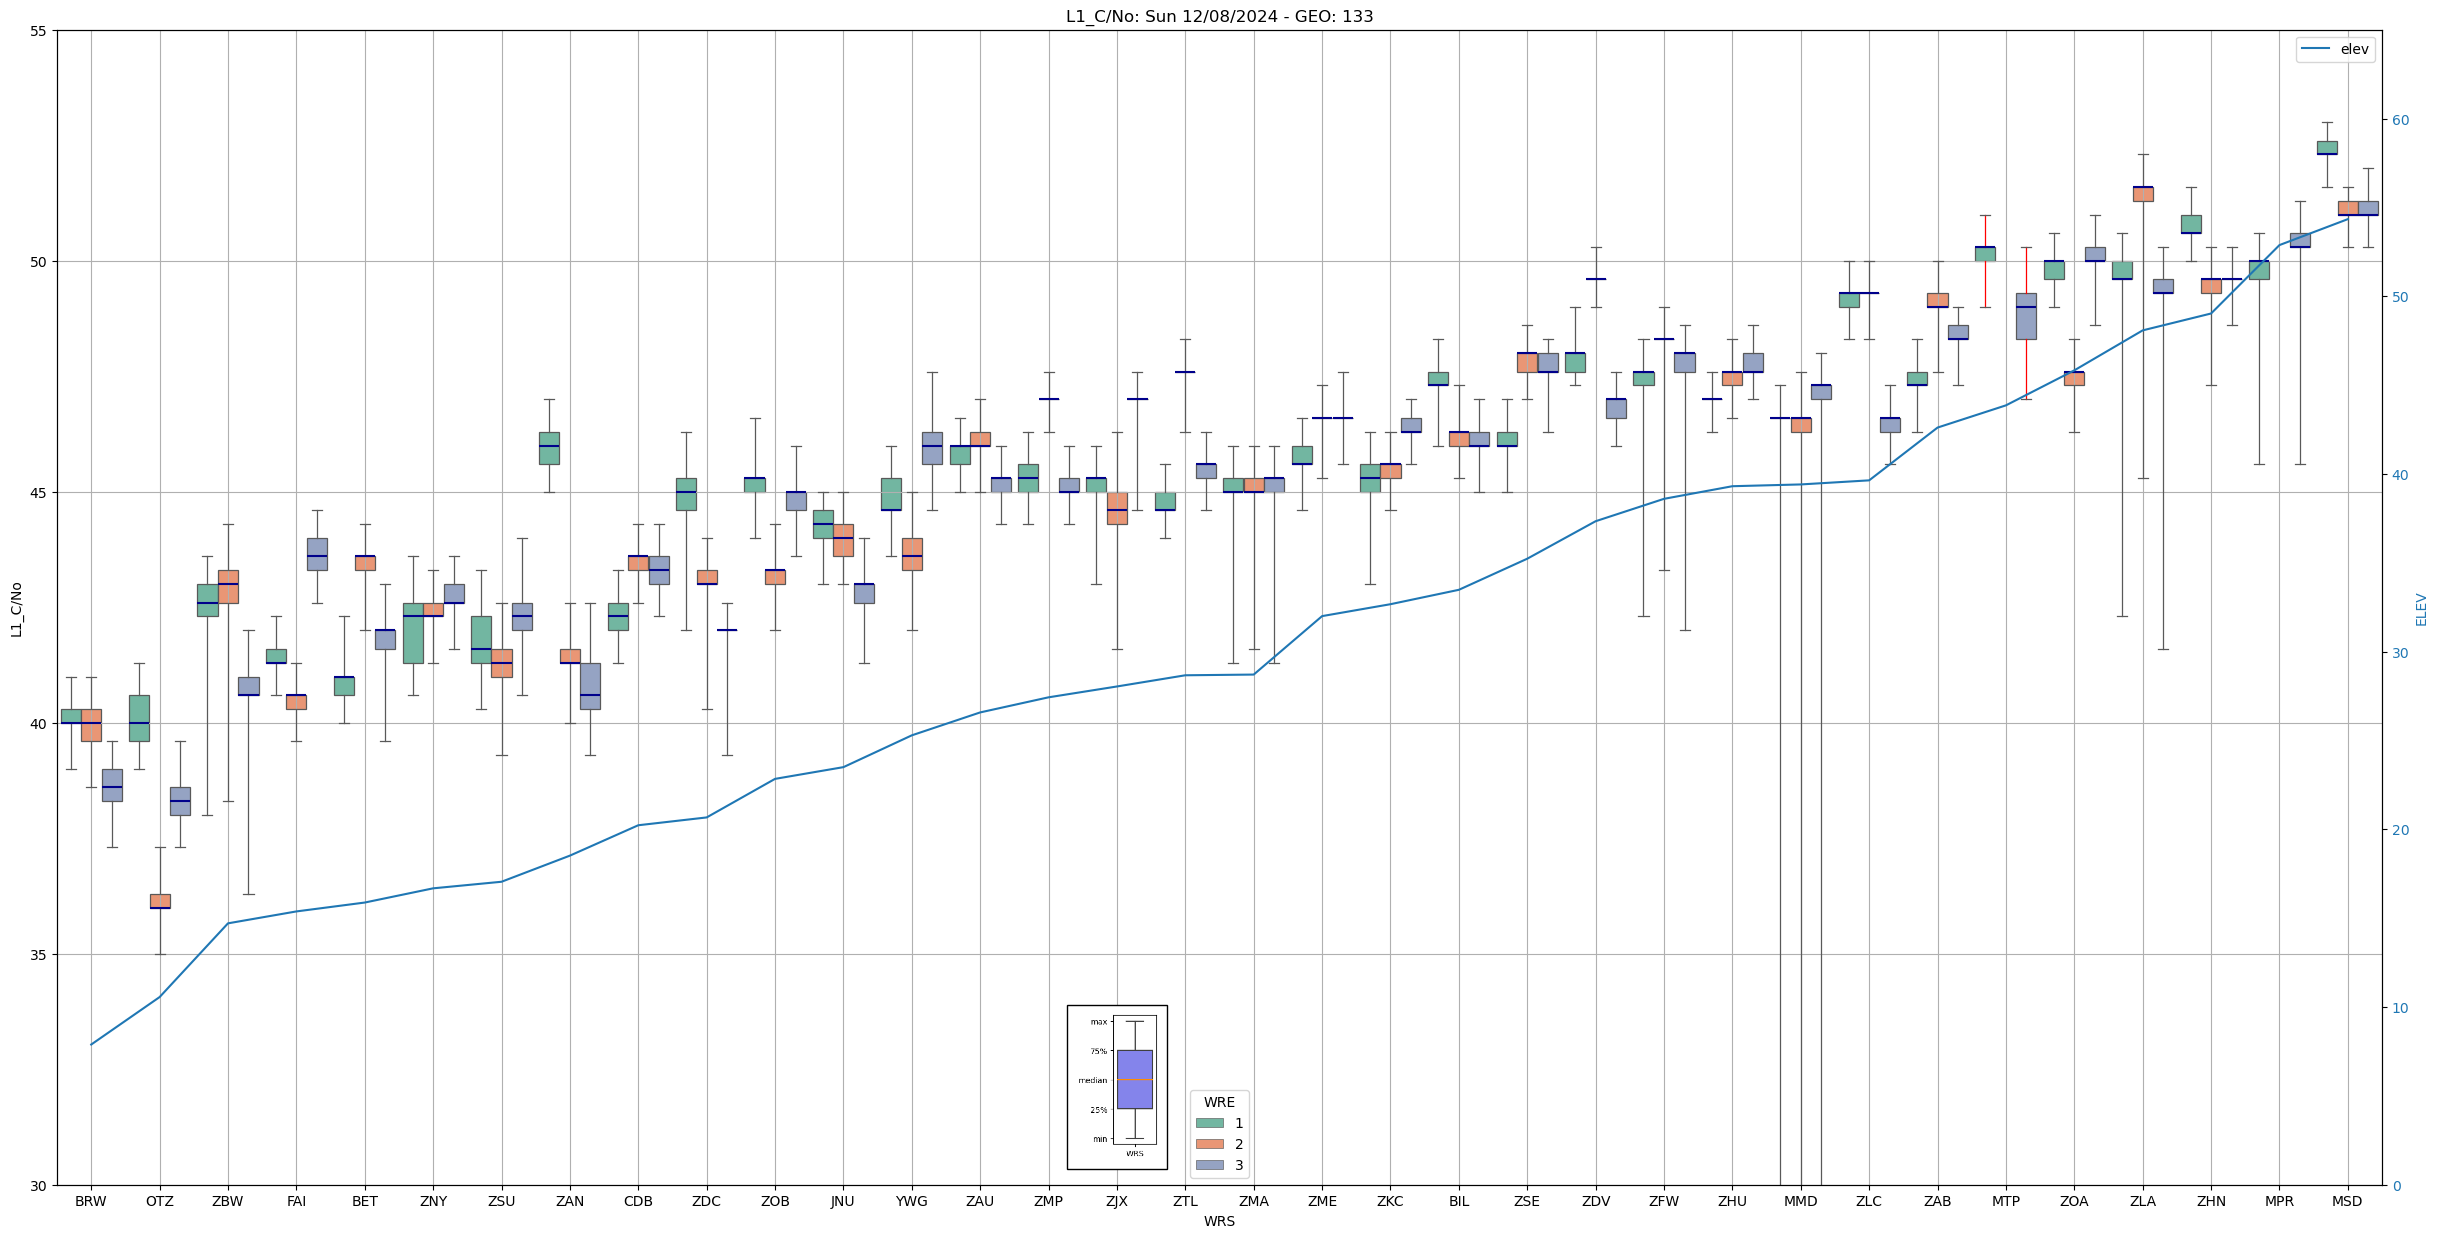
Task: Click the elev line legend entry
Action: click(x=2334, y=49)
